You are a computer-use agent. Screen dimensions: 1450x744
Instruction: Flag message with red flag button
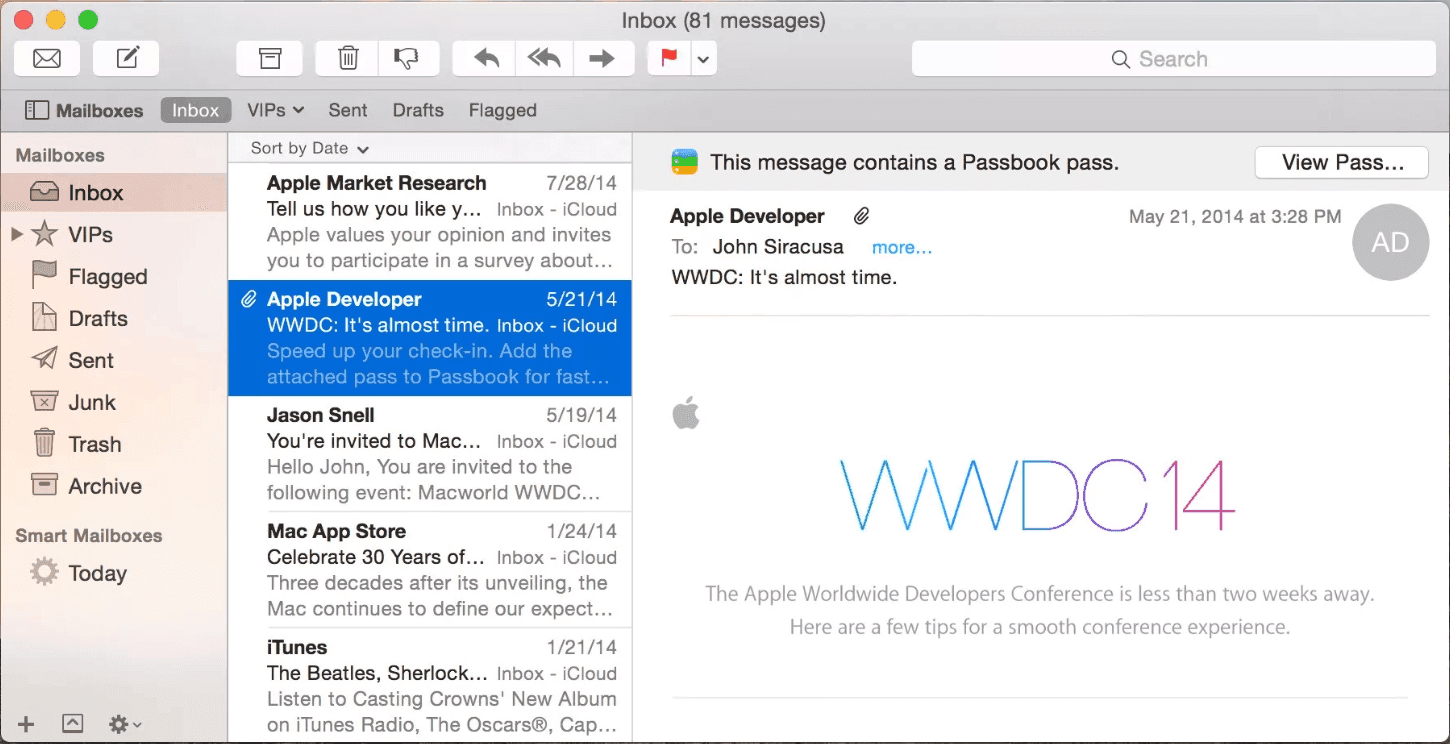(x=668, y=59)
